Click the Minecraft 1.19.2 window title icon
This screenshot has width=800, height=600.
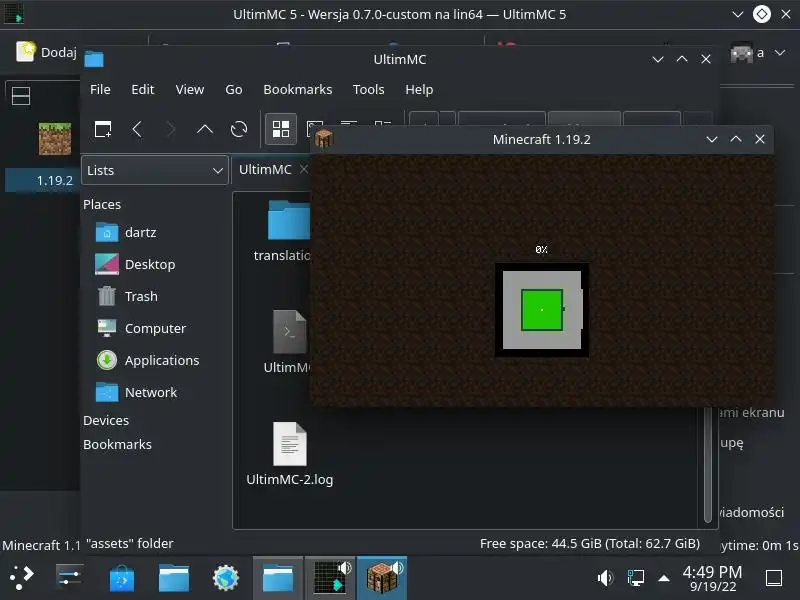point(323,138)
